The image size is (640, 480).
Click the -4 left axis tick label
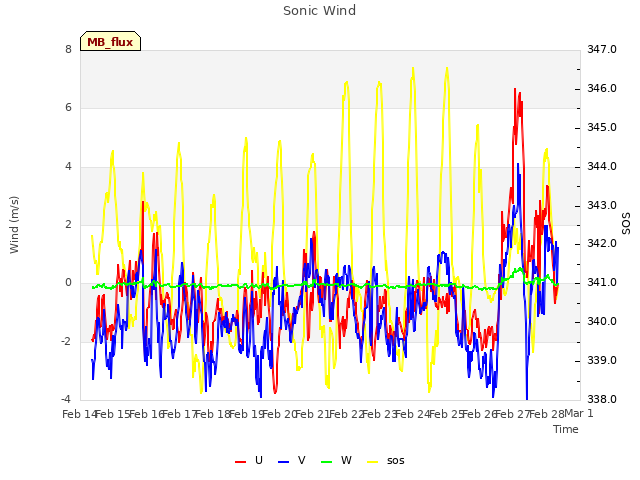(67, 400)
